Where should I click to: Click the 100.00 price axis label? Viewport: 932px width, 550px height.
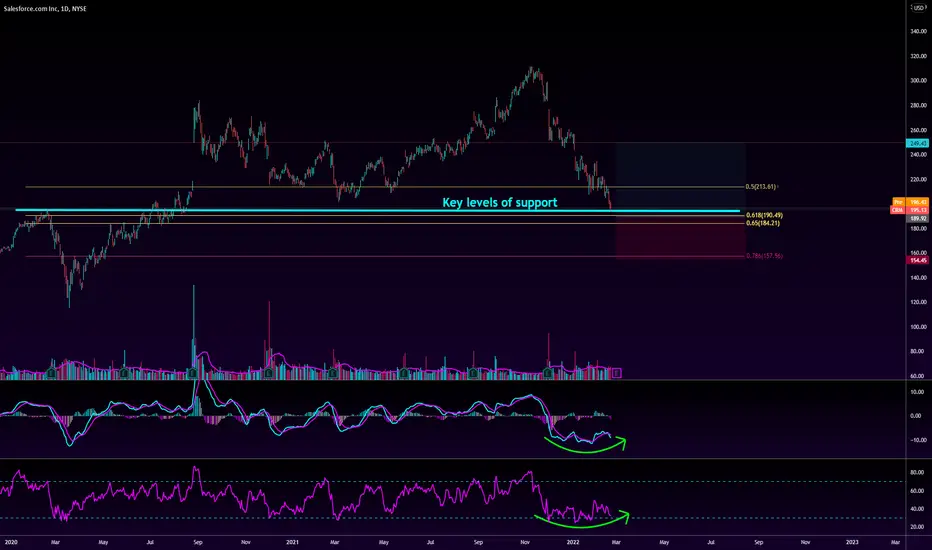[x=918, y=327]
